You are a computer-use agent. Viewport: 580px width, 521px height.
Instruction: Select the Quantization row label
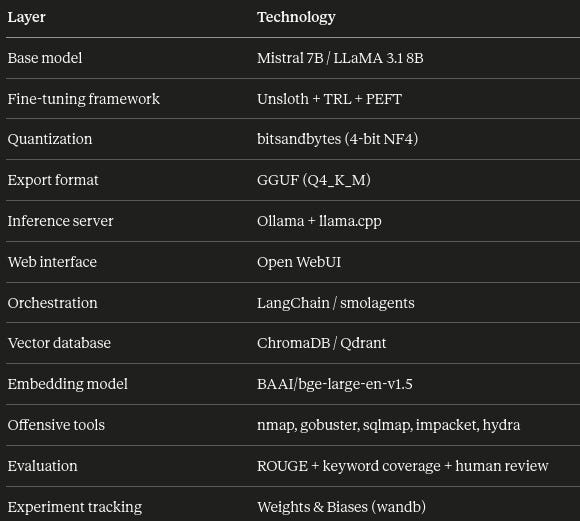click(50, 139)
